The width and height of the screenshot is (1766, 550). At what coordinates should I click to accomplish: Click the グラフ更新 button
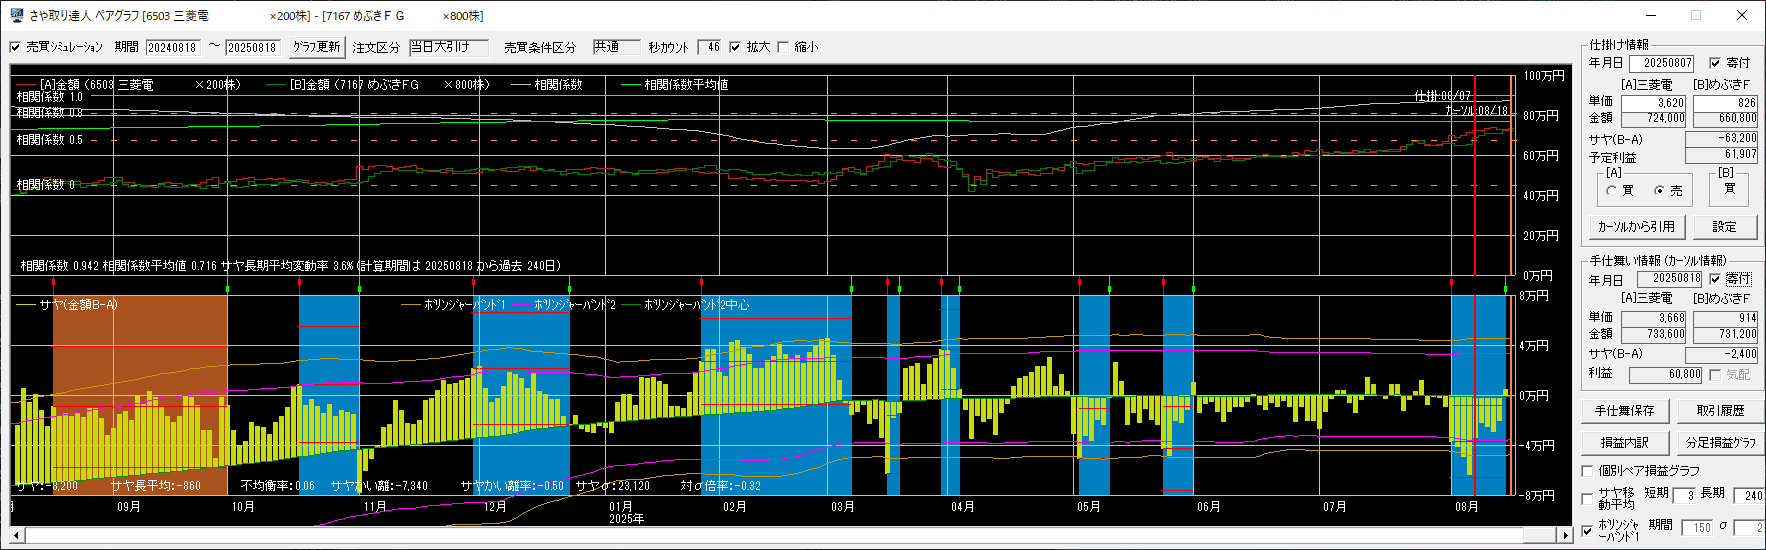coord(316,47)
